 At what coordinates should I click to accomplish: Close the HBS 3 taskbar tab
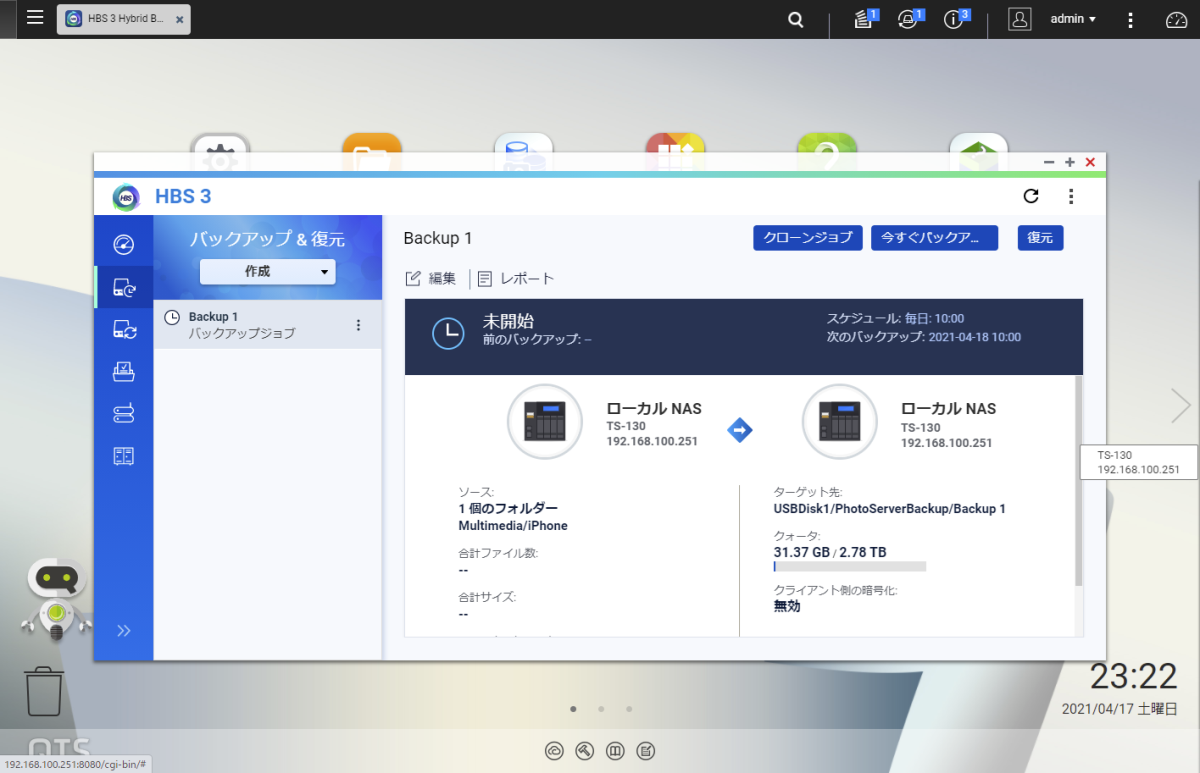[179, 20]
